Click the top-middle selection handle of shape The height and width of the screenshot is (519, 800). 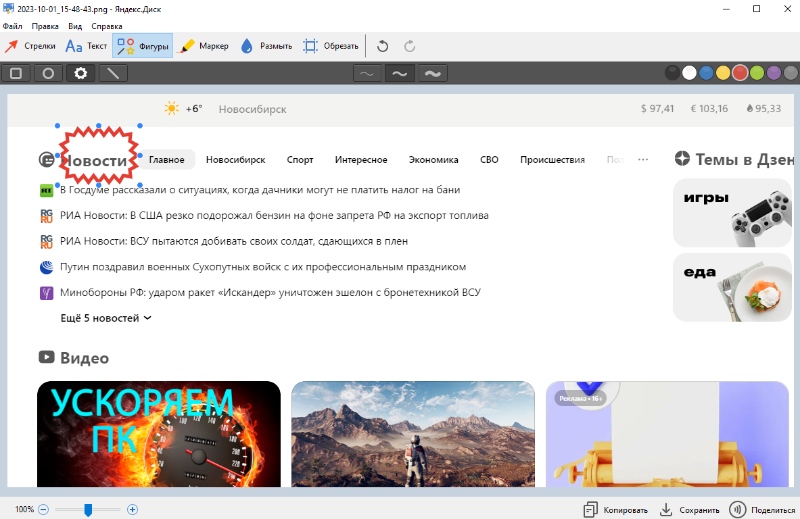[98, 126]
